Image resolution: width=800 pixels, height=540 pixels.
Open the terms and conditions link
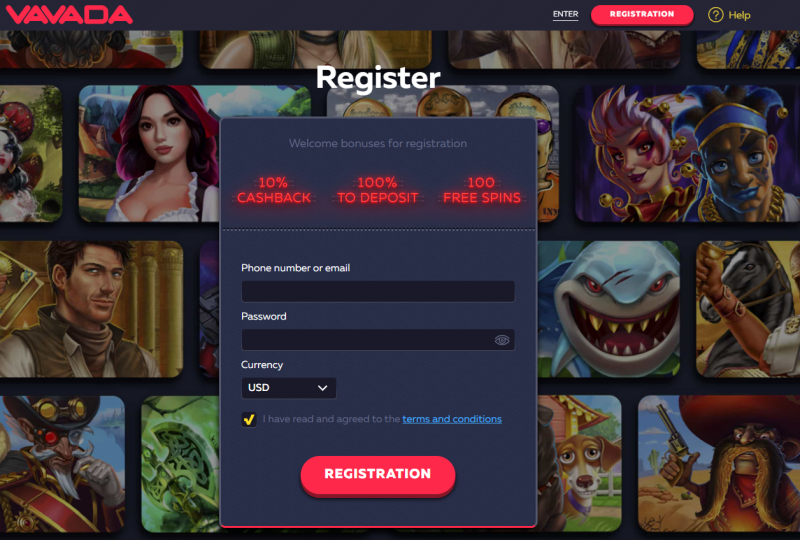click(x=452, y=419)
